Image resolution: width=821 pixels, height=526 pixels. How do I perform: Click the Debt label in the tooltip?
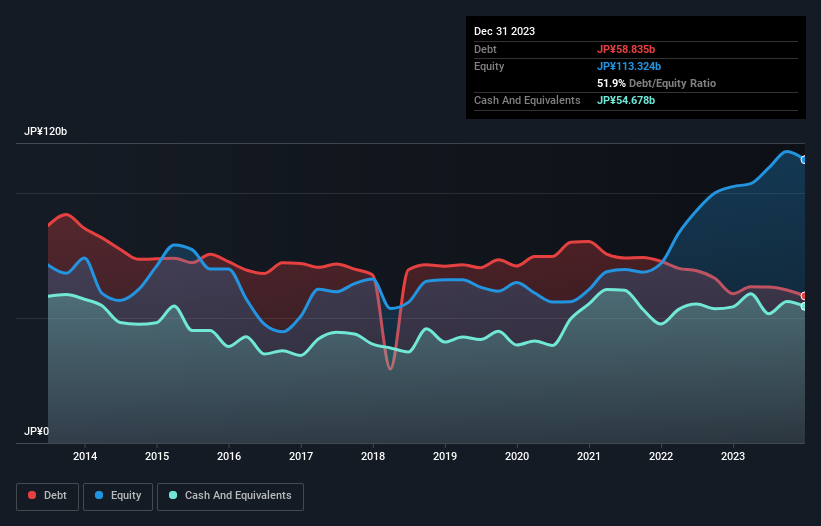pos(485,49)
